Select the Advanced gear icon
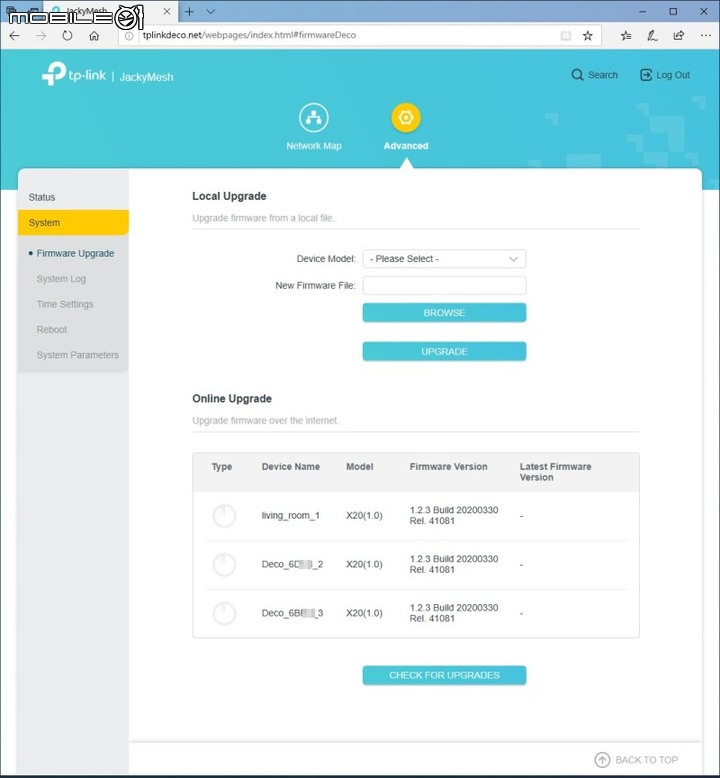This screenshot has width=720, height=778. click(406, 118)
